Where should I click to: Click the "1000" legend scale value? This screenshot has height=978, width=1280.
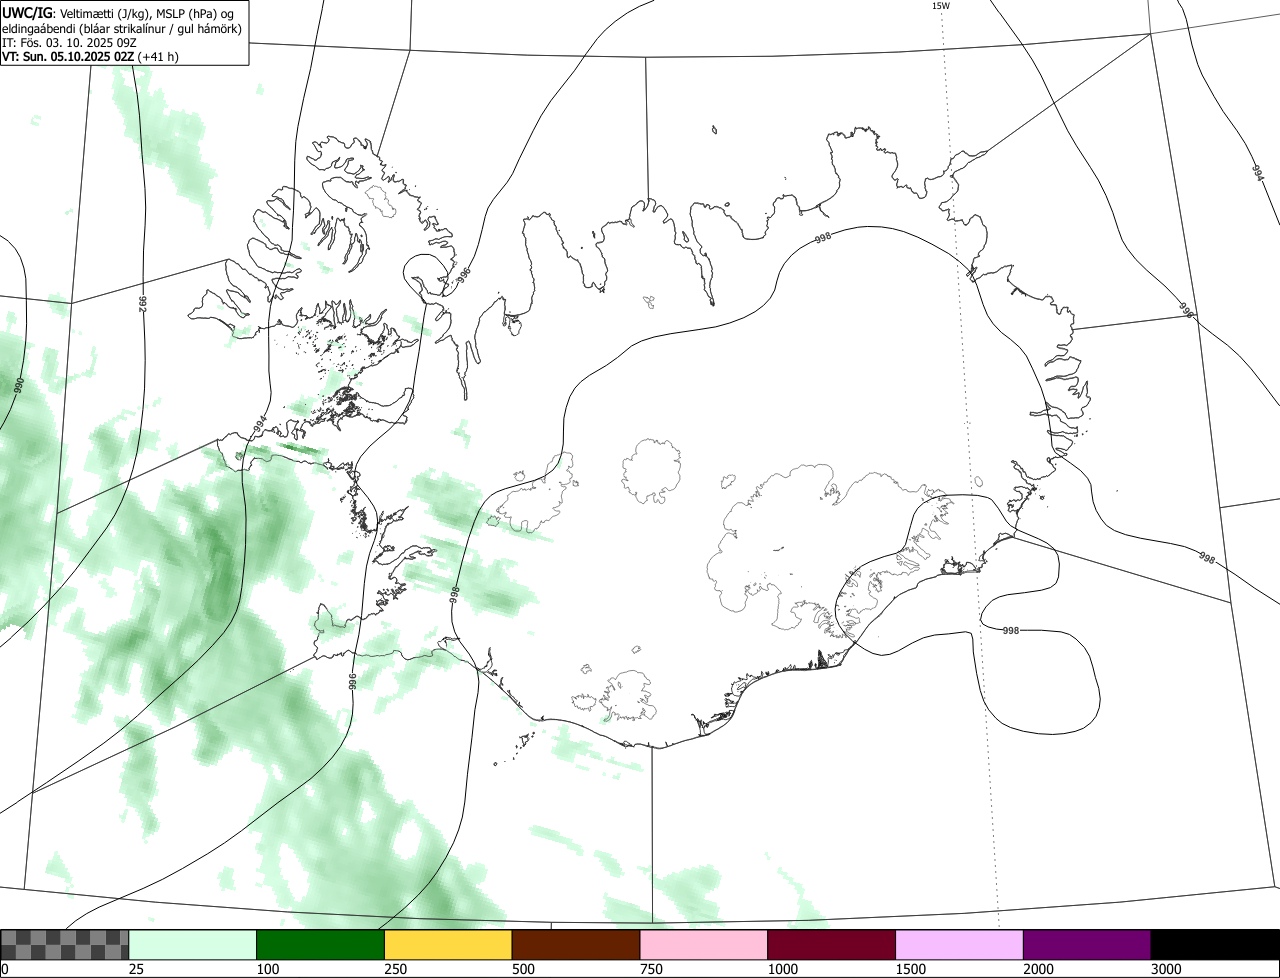pyautogui.click(x=783, y=969)
